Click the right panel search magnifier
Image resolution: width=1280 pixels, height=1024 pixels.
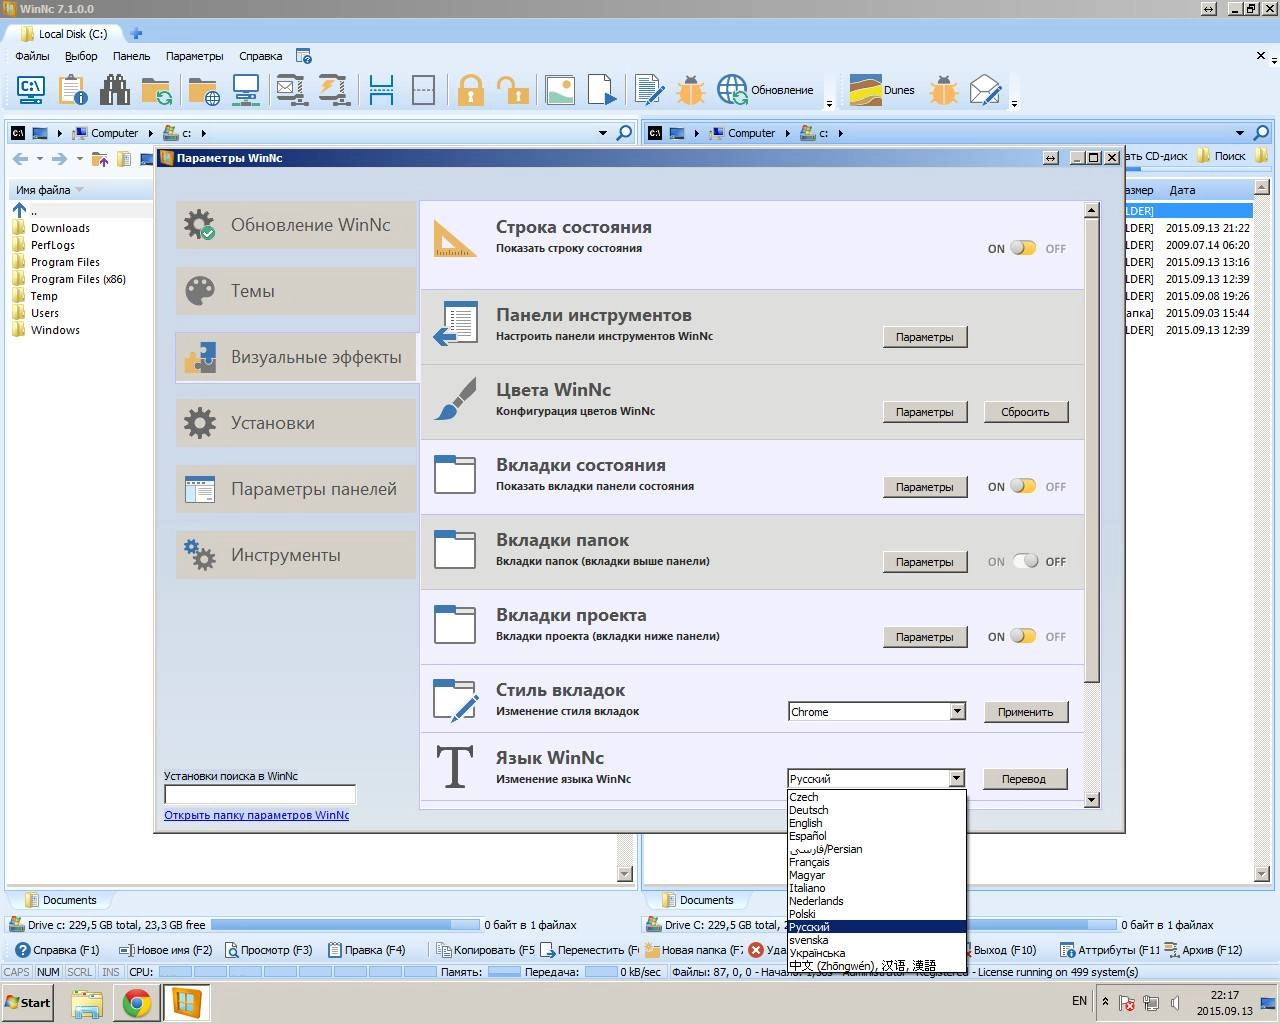[1261, 133]
